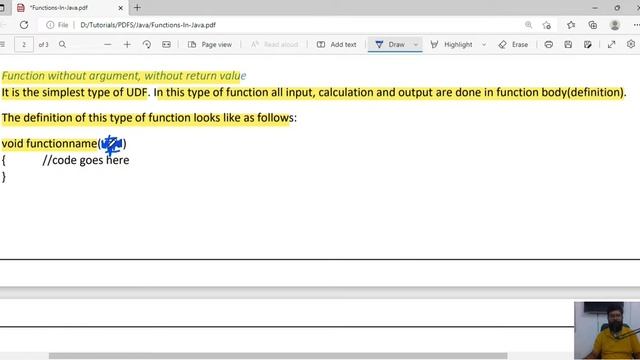Open Page view options
The image size is (640, 360).
[210, 44]
